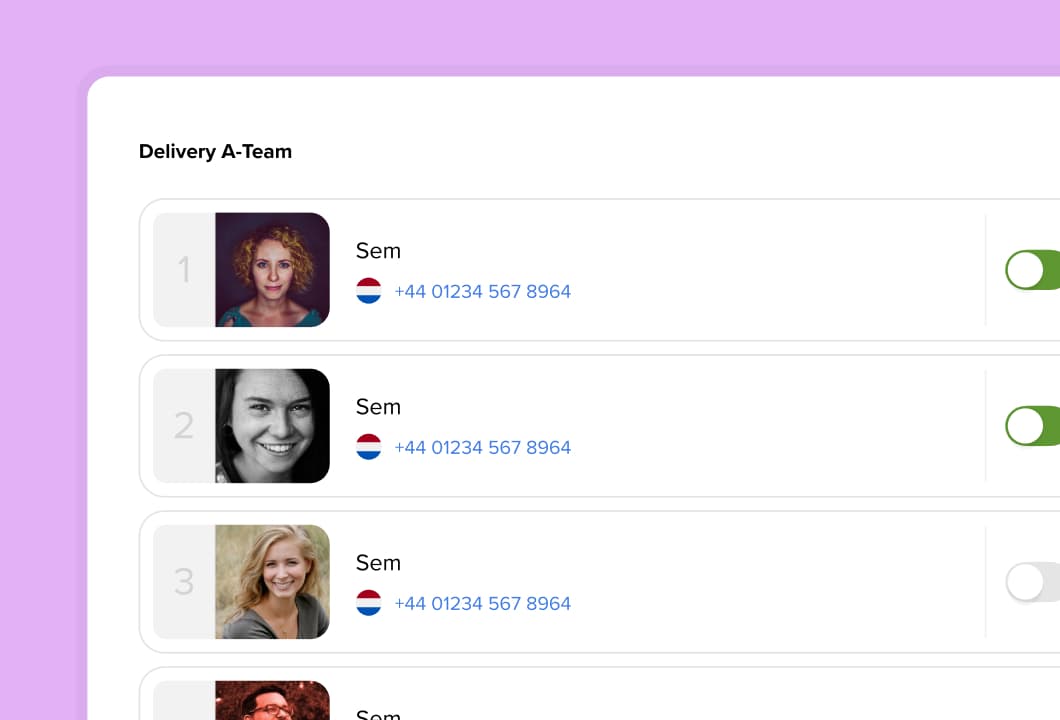This screenshot has width=1060, height=720.
Task: Select the blonde woman's profile photo
Action: 272,582
